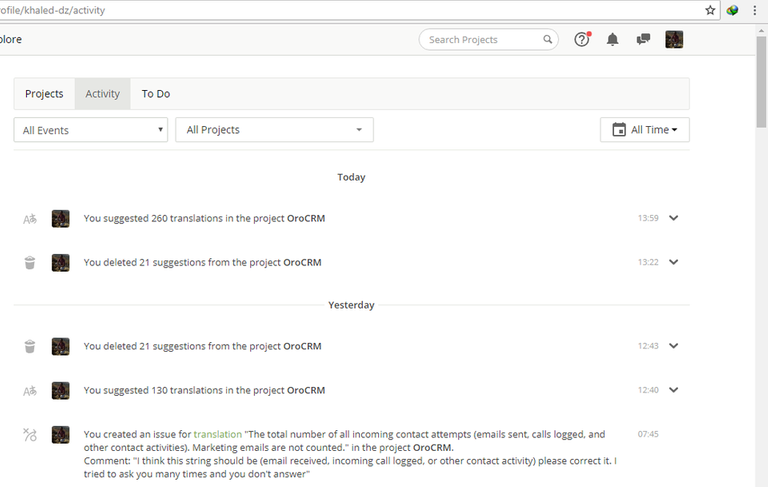The image size is (768, 487).
Task: Open the Chrome three-dot menu
Action: point(755,10)
